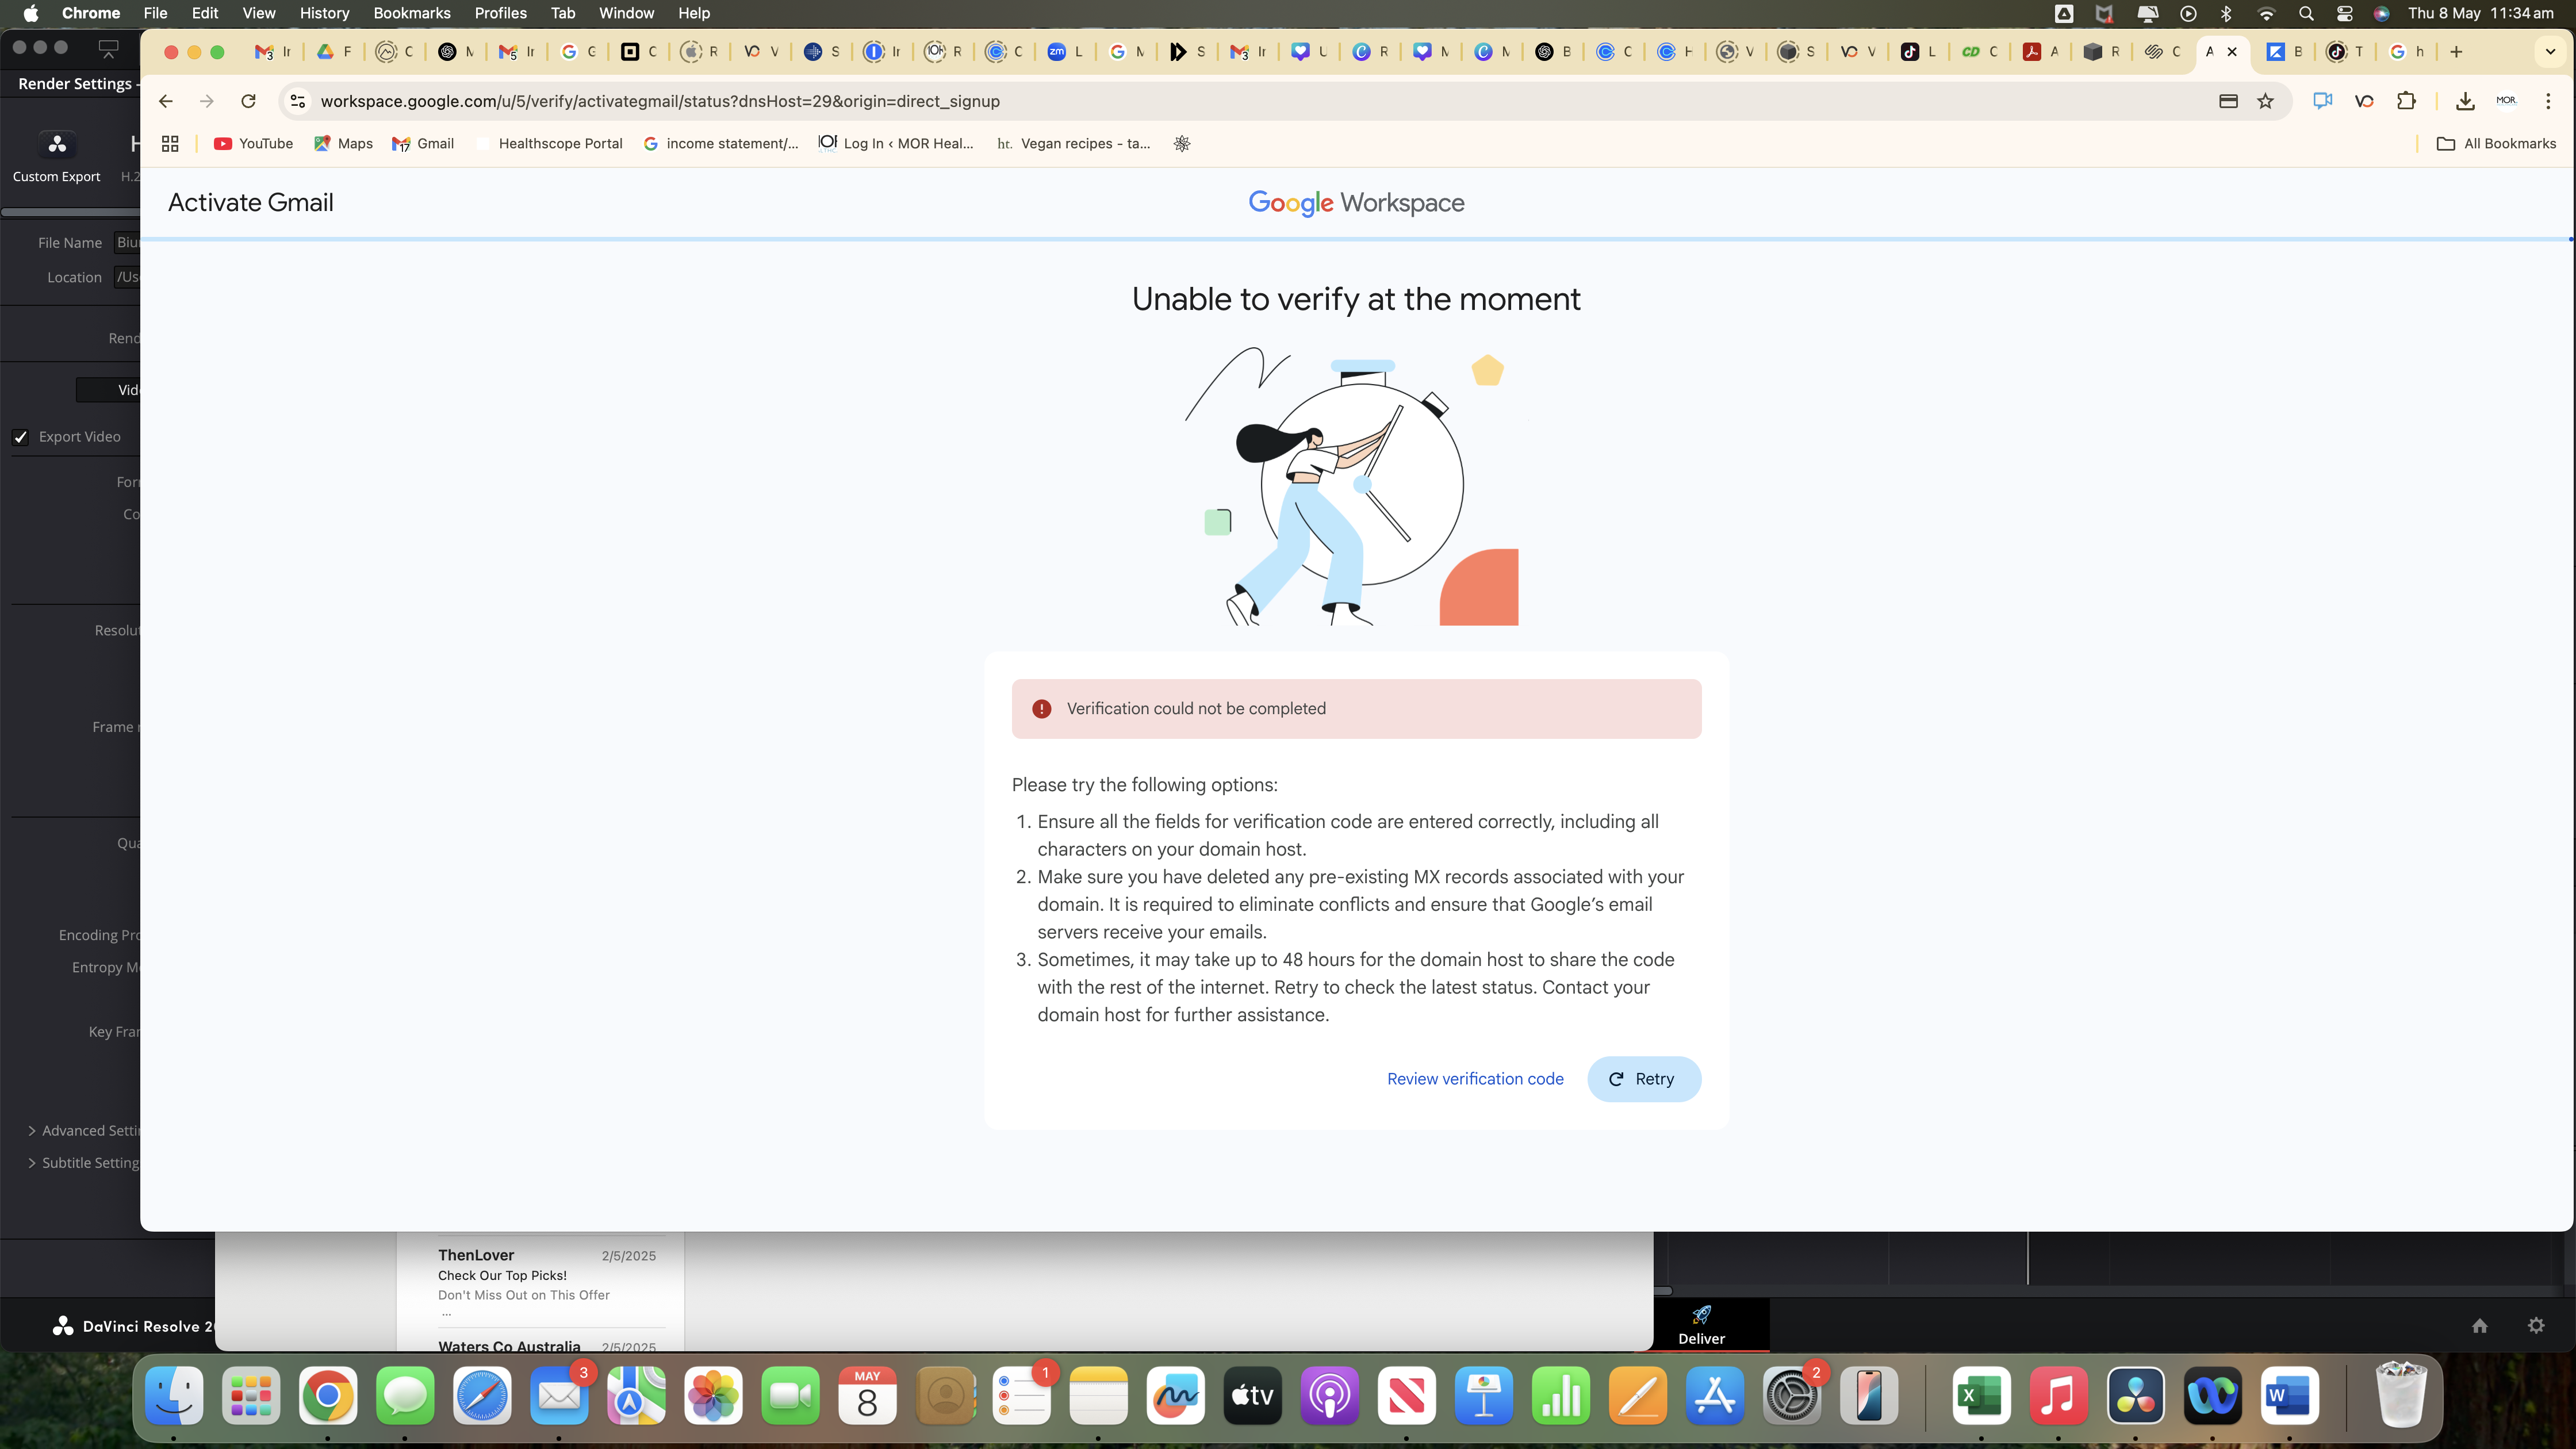The image size is (2576, 1449).
Task: Click the browser reload page icon
Action: pos(248,101)
